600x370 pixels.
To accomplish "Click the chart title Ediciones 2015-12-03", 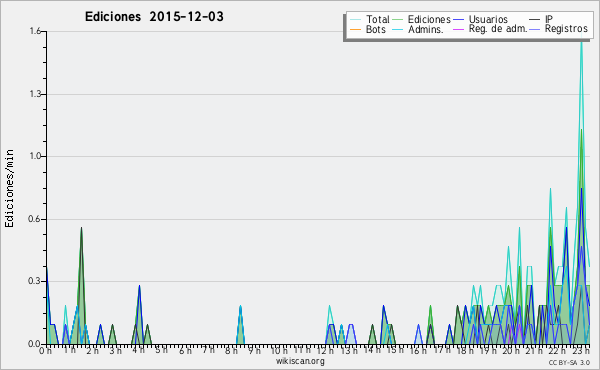I will [x=154, y=17].
